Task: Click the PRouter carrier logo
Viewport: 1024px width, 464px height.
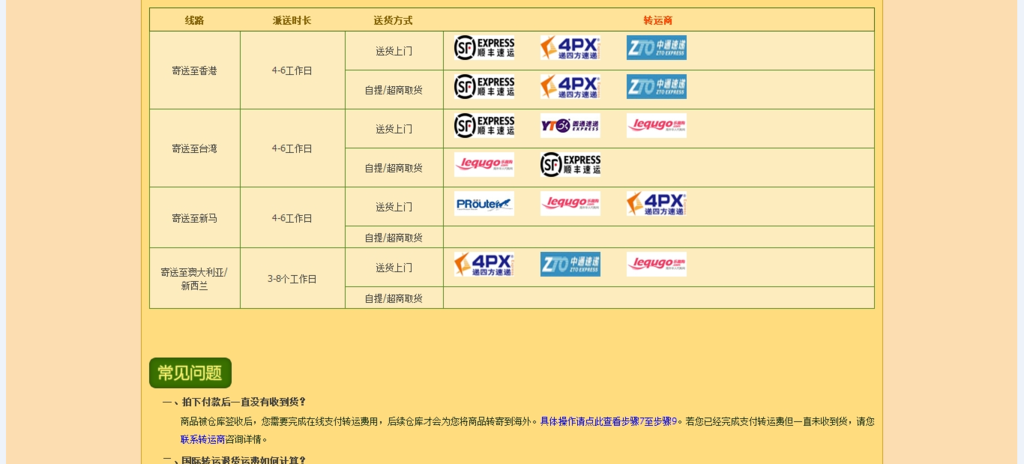Action: 484,203
